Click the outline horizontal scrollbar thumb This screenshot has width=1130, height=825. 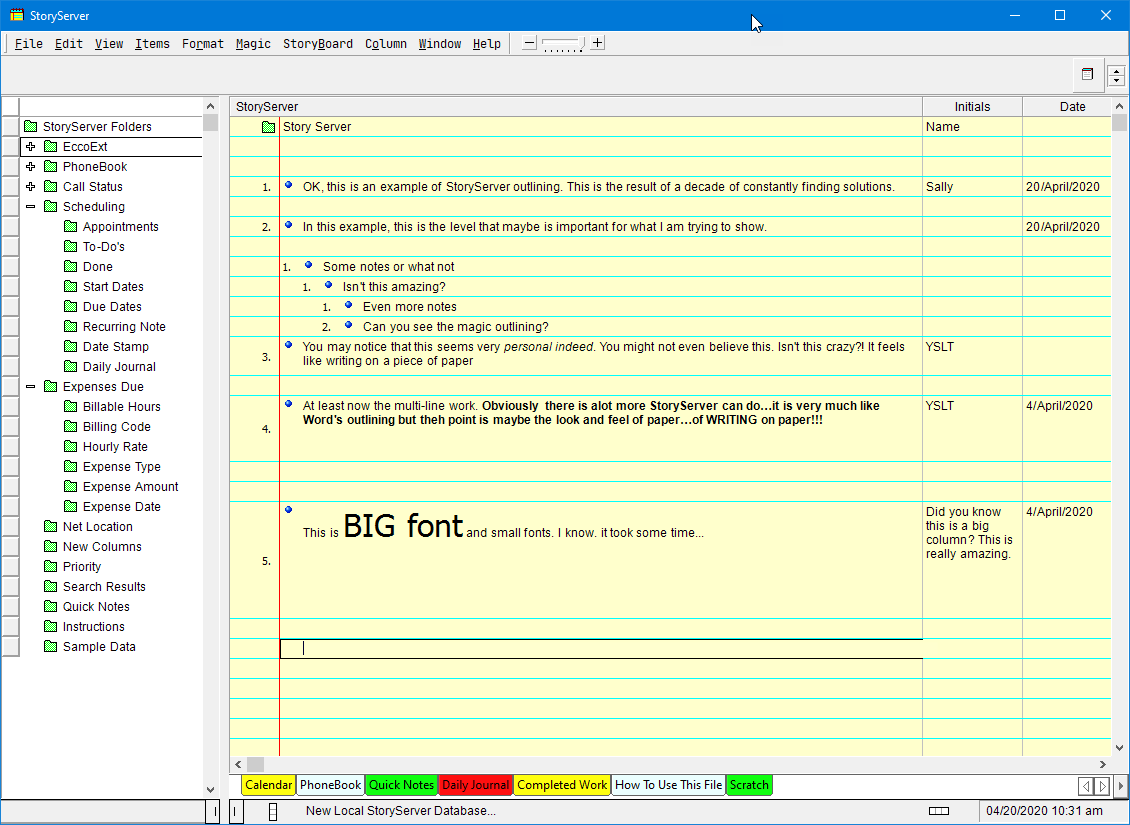pyautogui.click(x=256, y=764)
